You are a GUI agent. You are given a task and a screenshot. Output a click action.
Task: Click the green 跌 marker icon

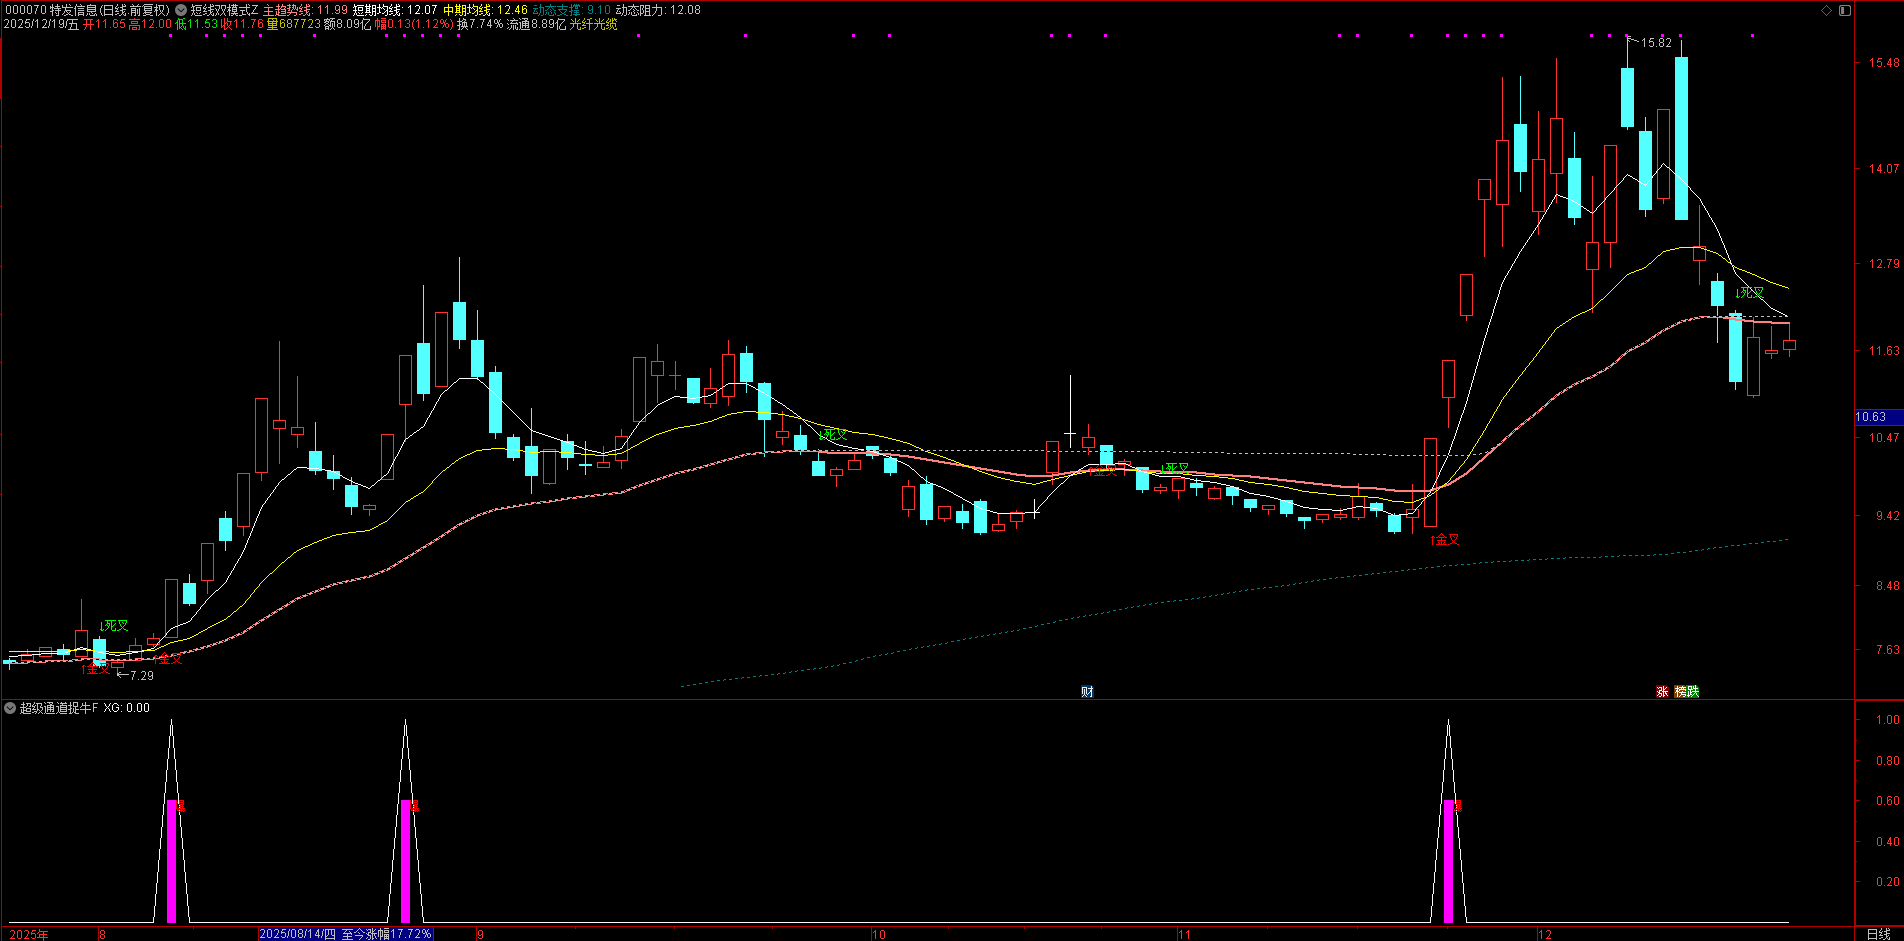[x=1693, y=691]
